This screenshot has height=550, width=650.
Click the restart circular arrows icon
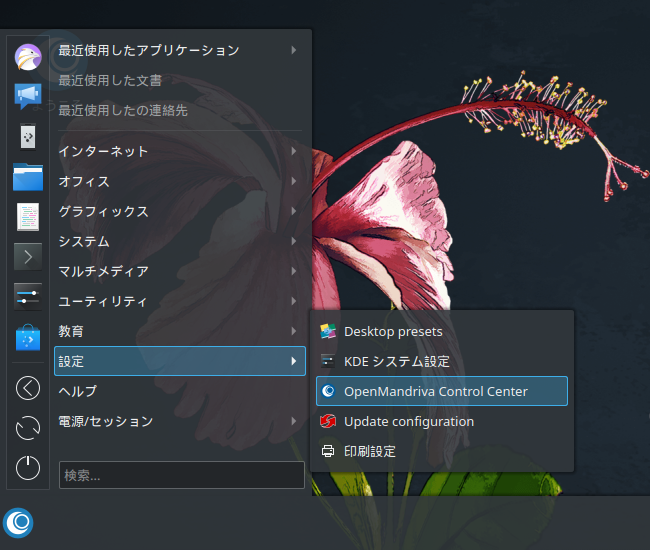coord(28,428)
